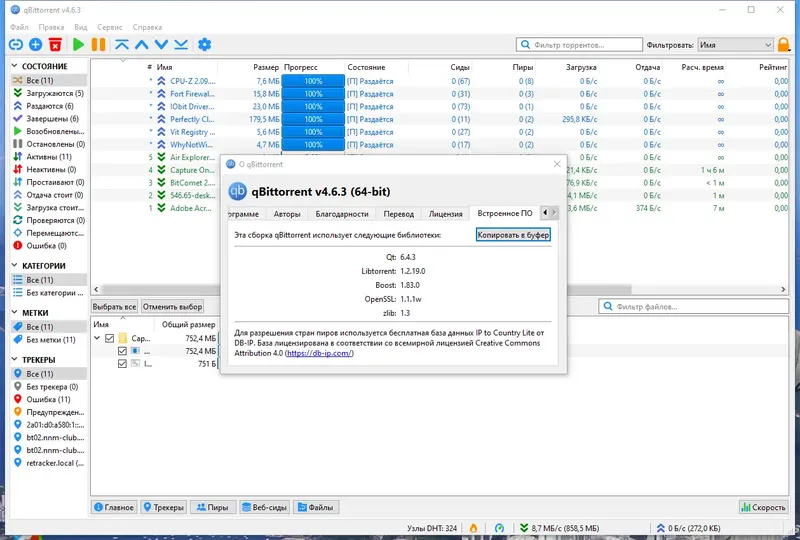The width and height of the screenshot is (800, 540).
Task: Open settings with the blue gear icon
Action: click(x=205, y=45)
